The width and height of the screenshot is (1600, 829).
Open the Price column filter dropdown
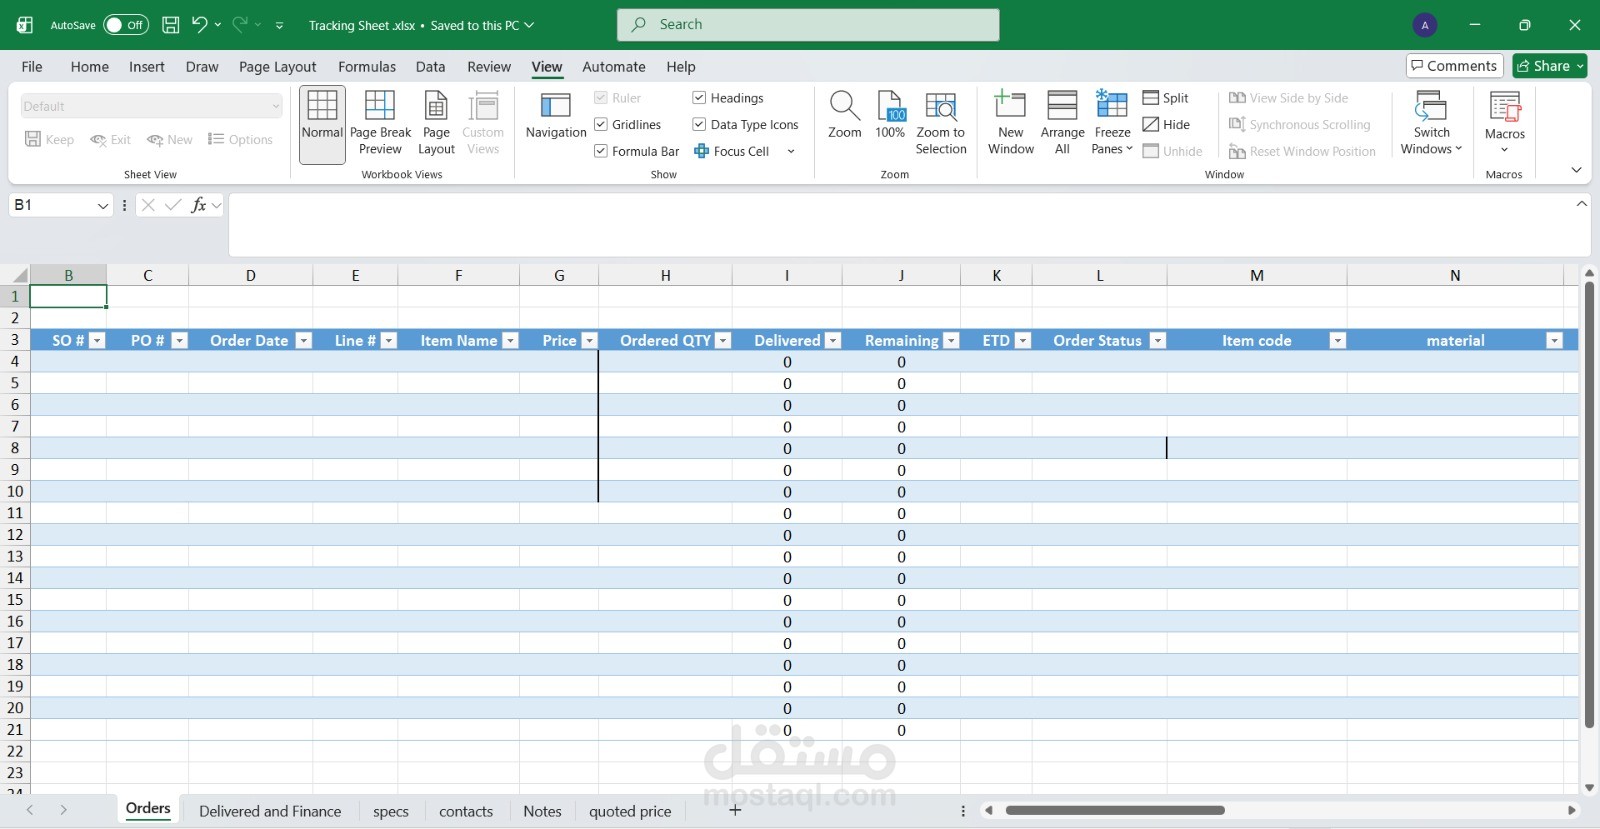pos(589,341)
